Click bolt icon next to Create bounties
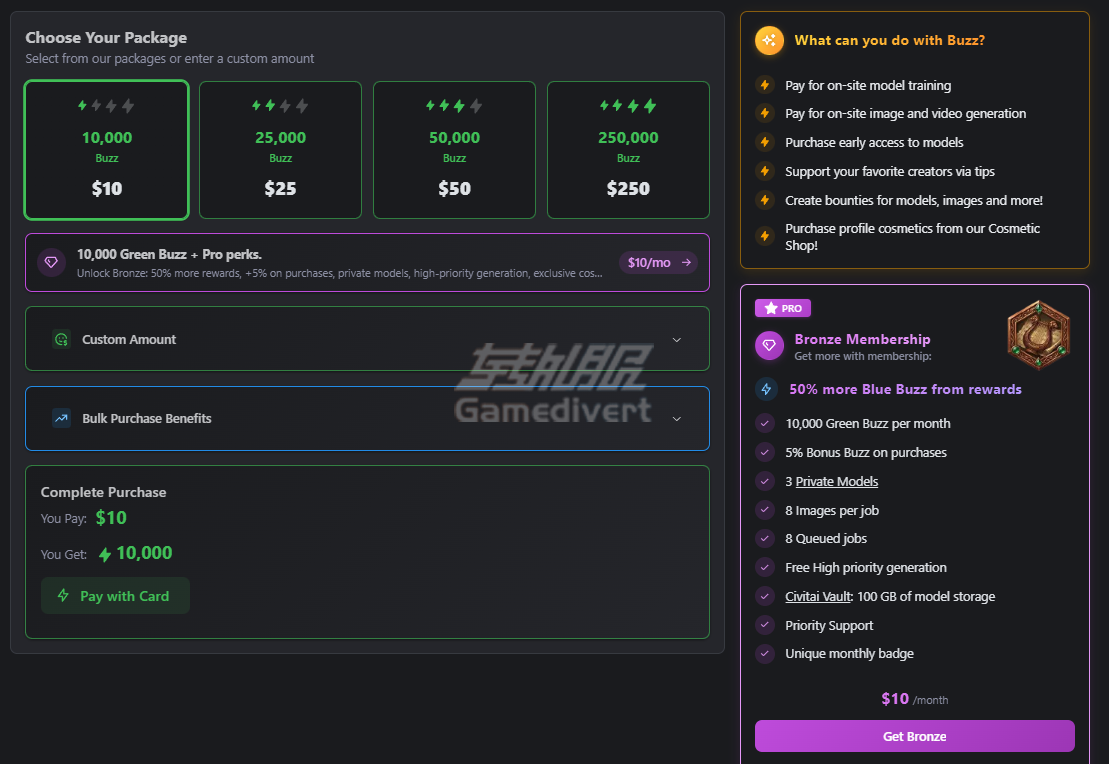 [x=765, y=200]
